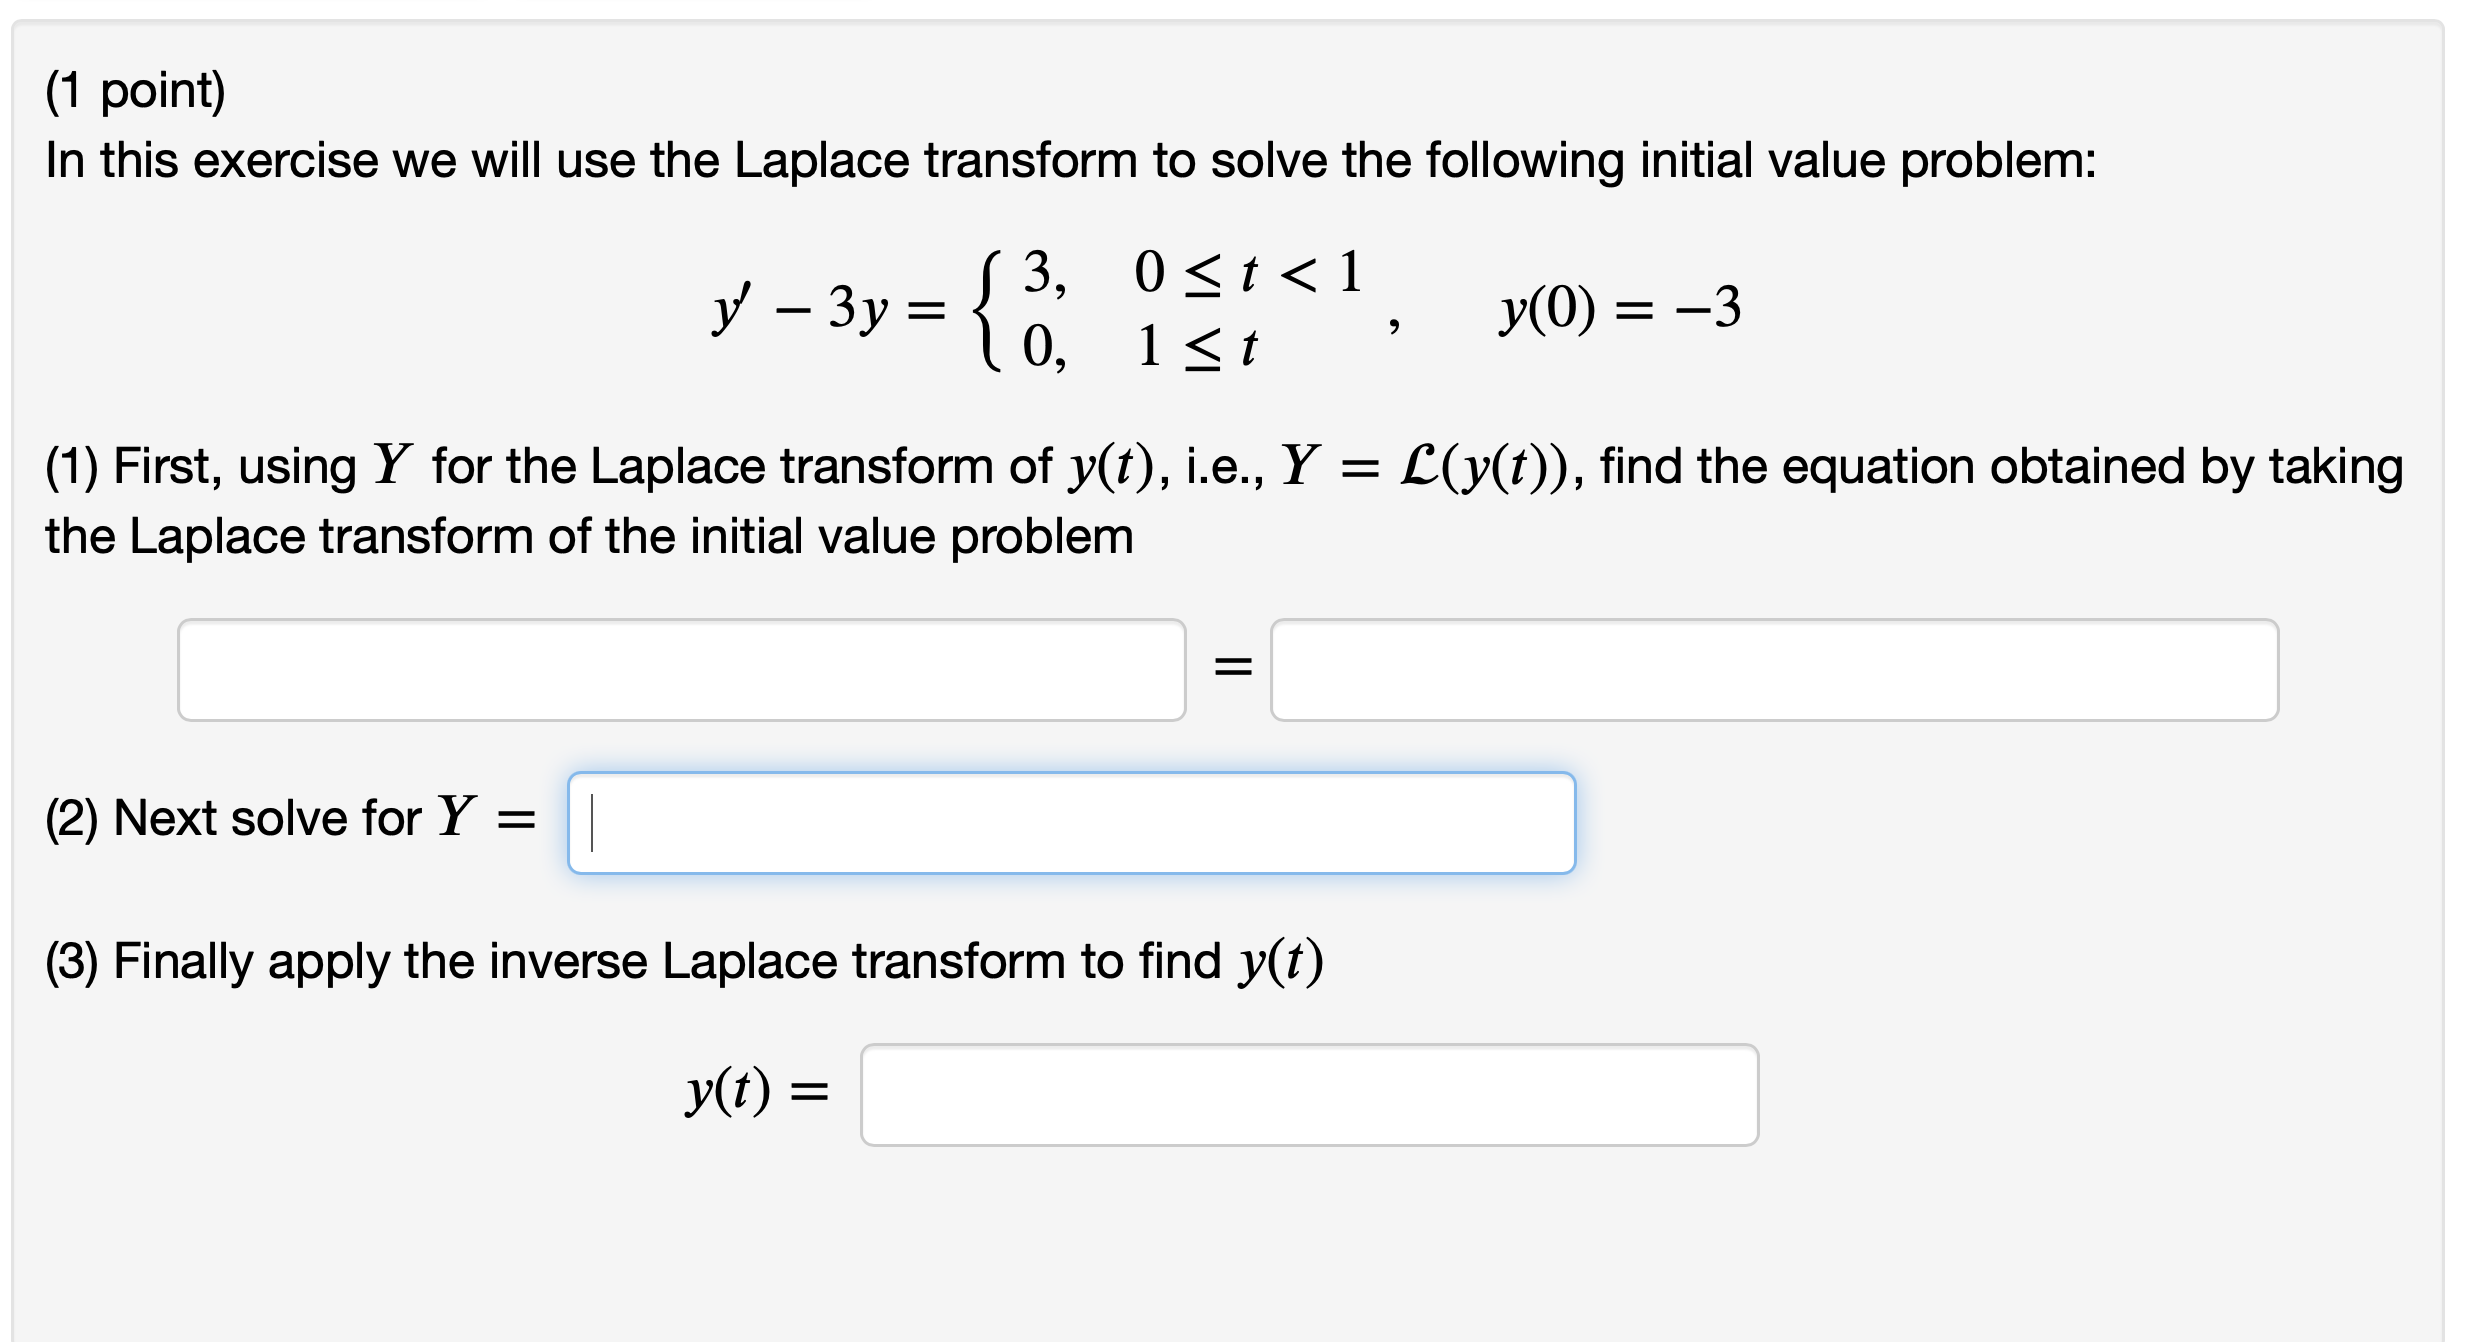Activate the final inverse transform answer field
The image size is (2469, 1342).
point(1310,1097)
